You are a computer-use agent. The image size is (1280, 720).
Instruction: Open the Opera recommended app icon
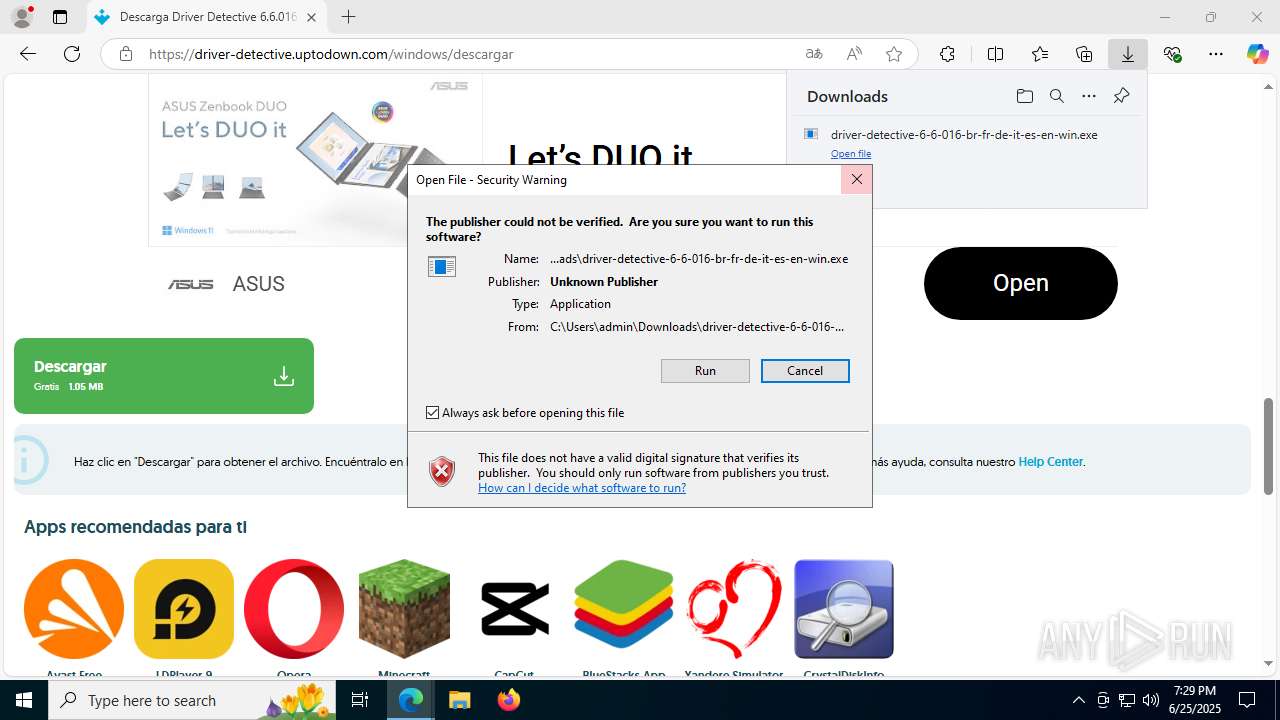tap(294, 609)
